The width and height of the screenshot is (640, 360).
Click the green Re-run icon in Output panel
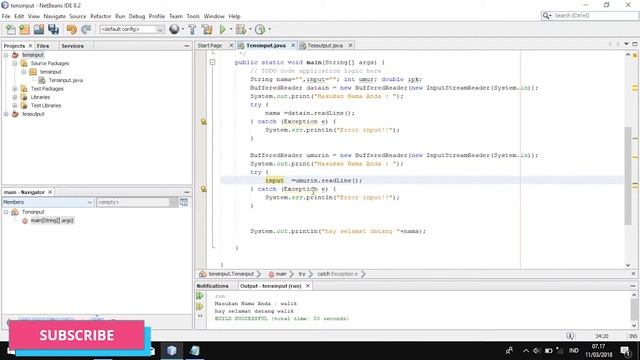pyautogui.click(x=200, y=296)
